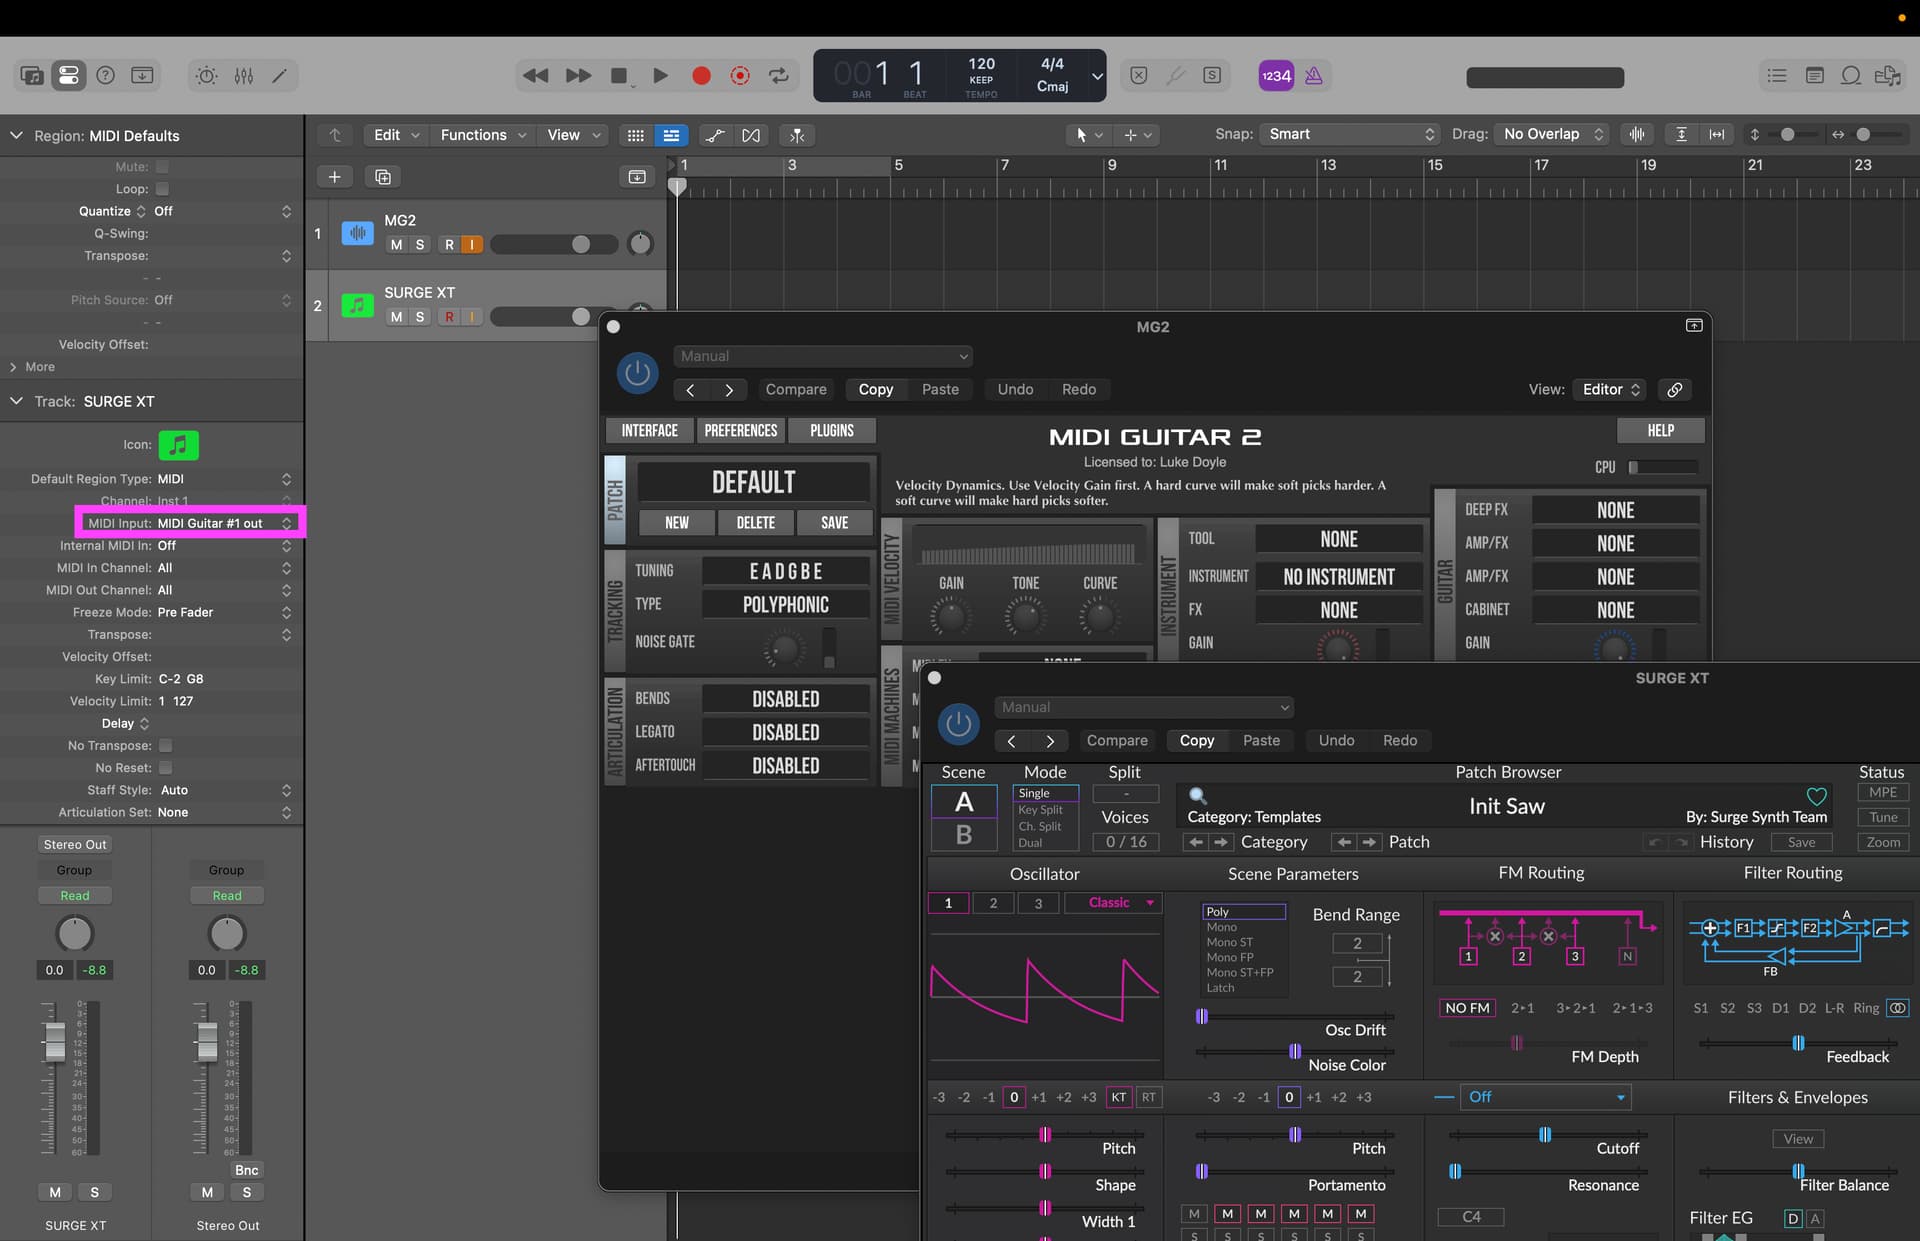The image size is (1920, 1241).
Task: Expand the More disclosure triangle
Action: pos(14,367)
